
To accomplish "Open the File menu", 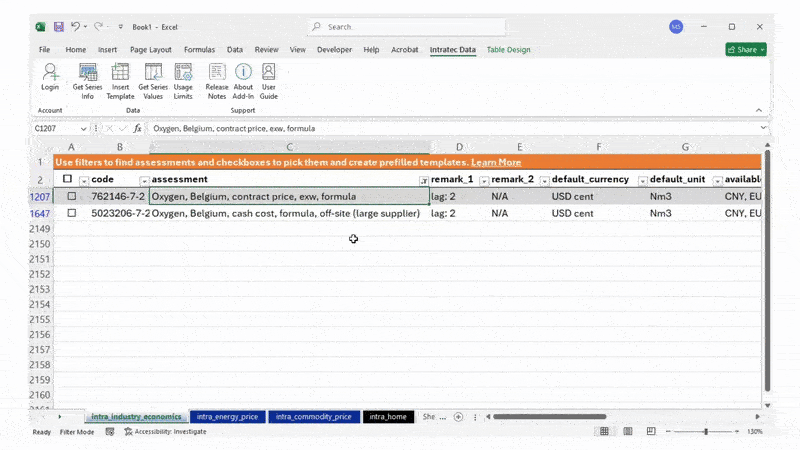I will point(44,49).
